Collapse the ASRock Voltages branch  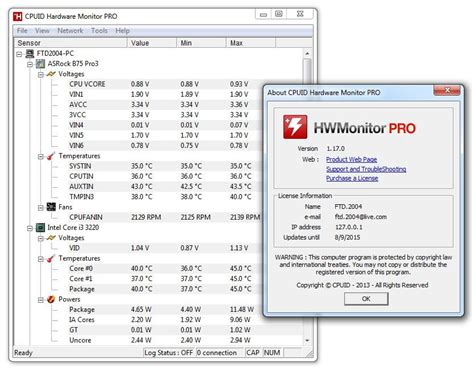coord(41,75)
